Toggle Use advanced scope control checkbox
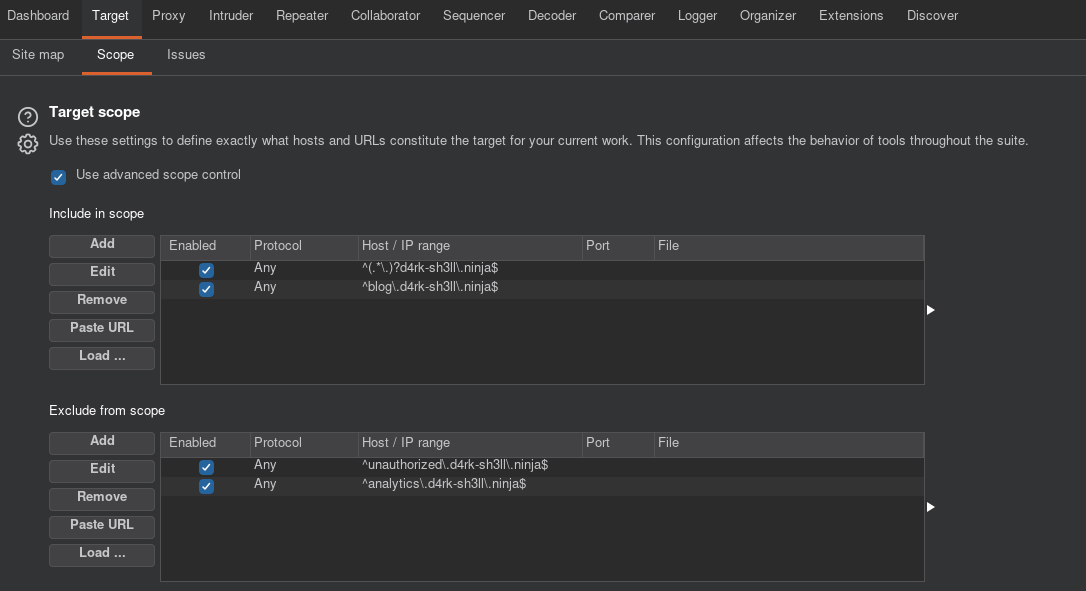Image resolution: width=1086 pixels, height=591 pixels. [58, 177]
